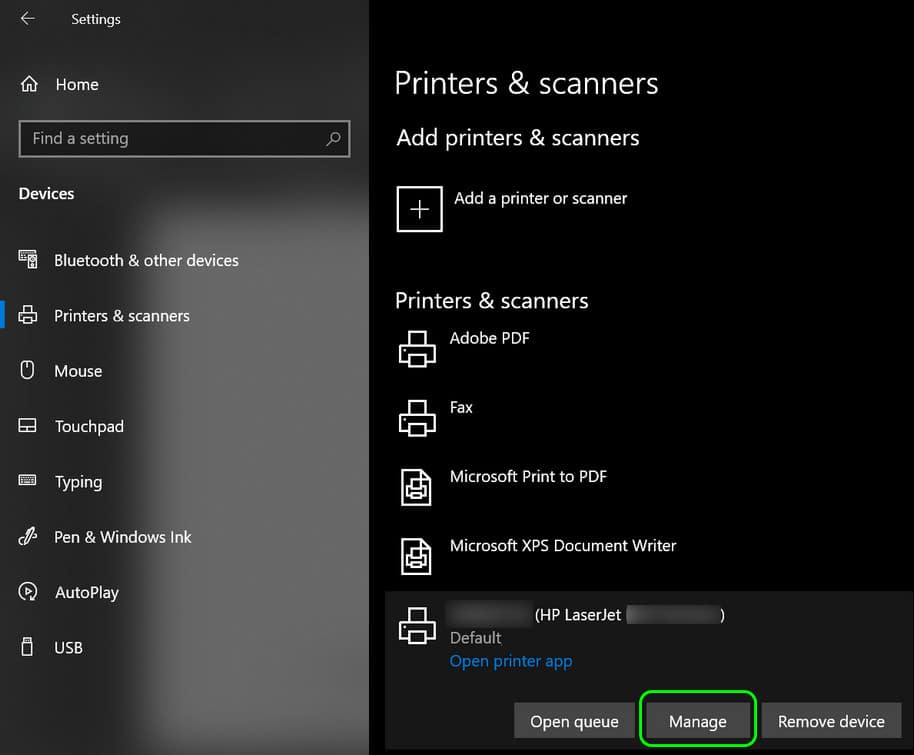Open Bluetooth & other devices settings

[146, 260]
